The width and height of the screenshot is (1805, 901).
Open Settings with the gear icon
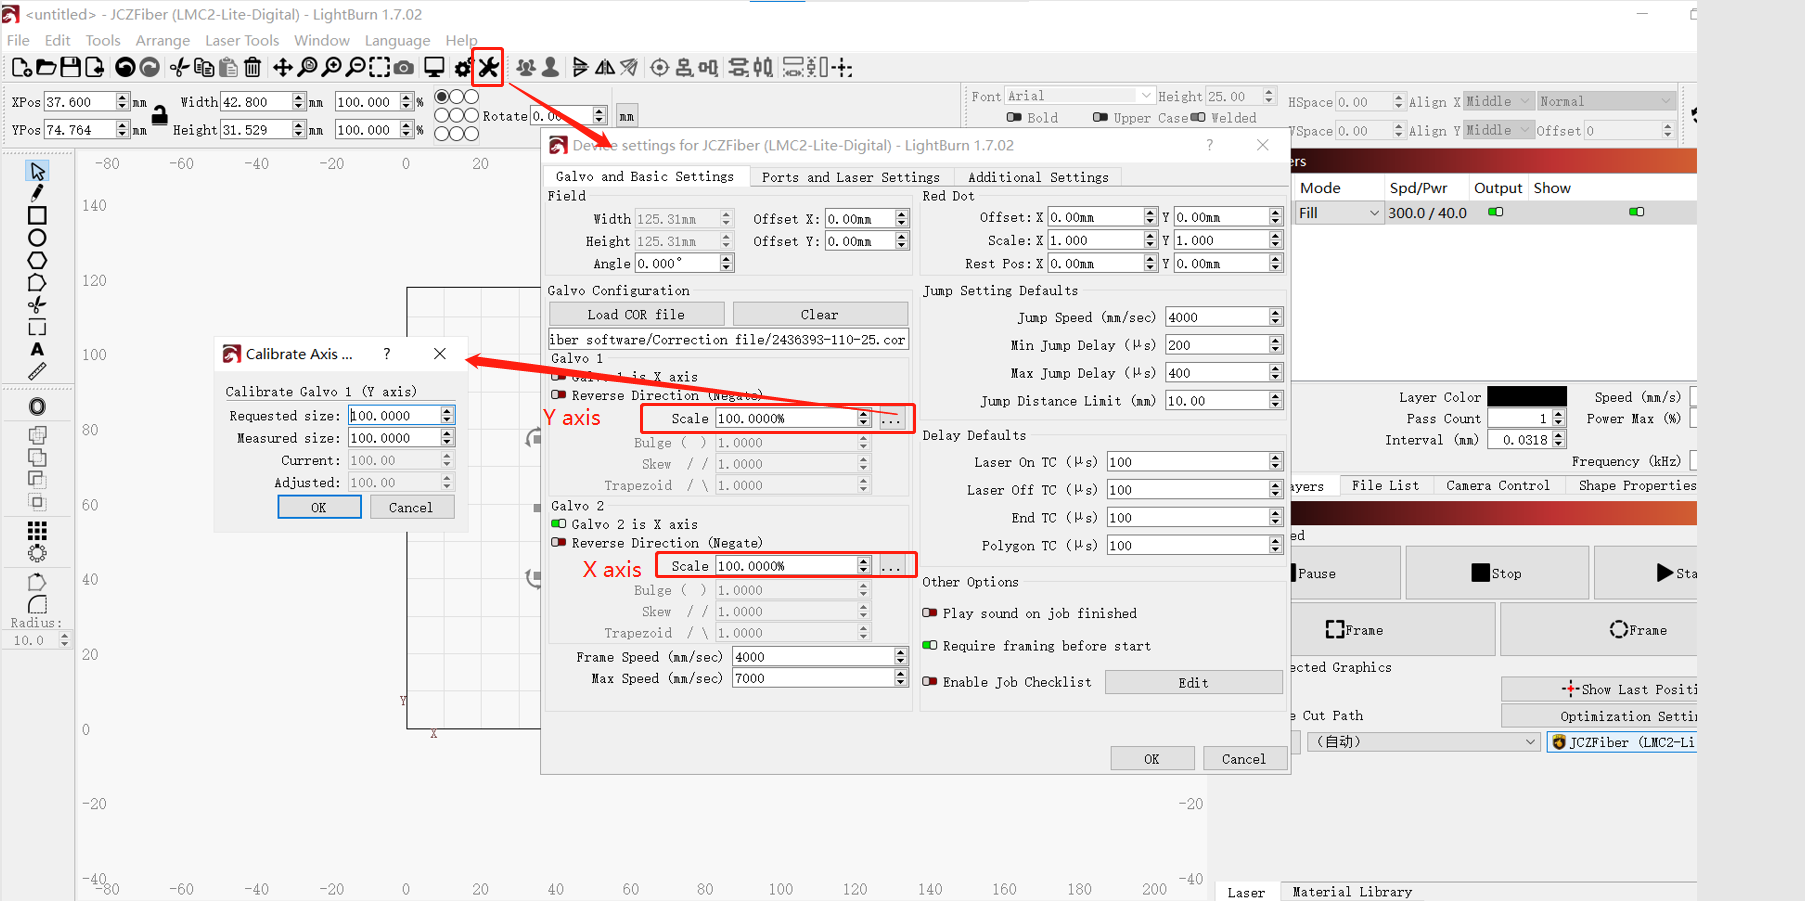[x=463, y=68]
